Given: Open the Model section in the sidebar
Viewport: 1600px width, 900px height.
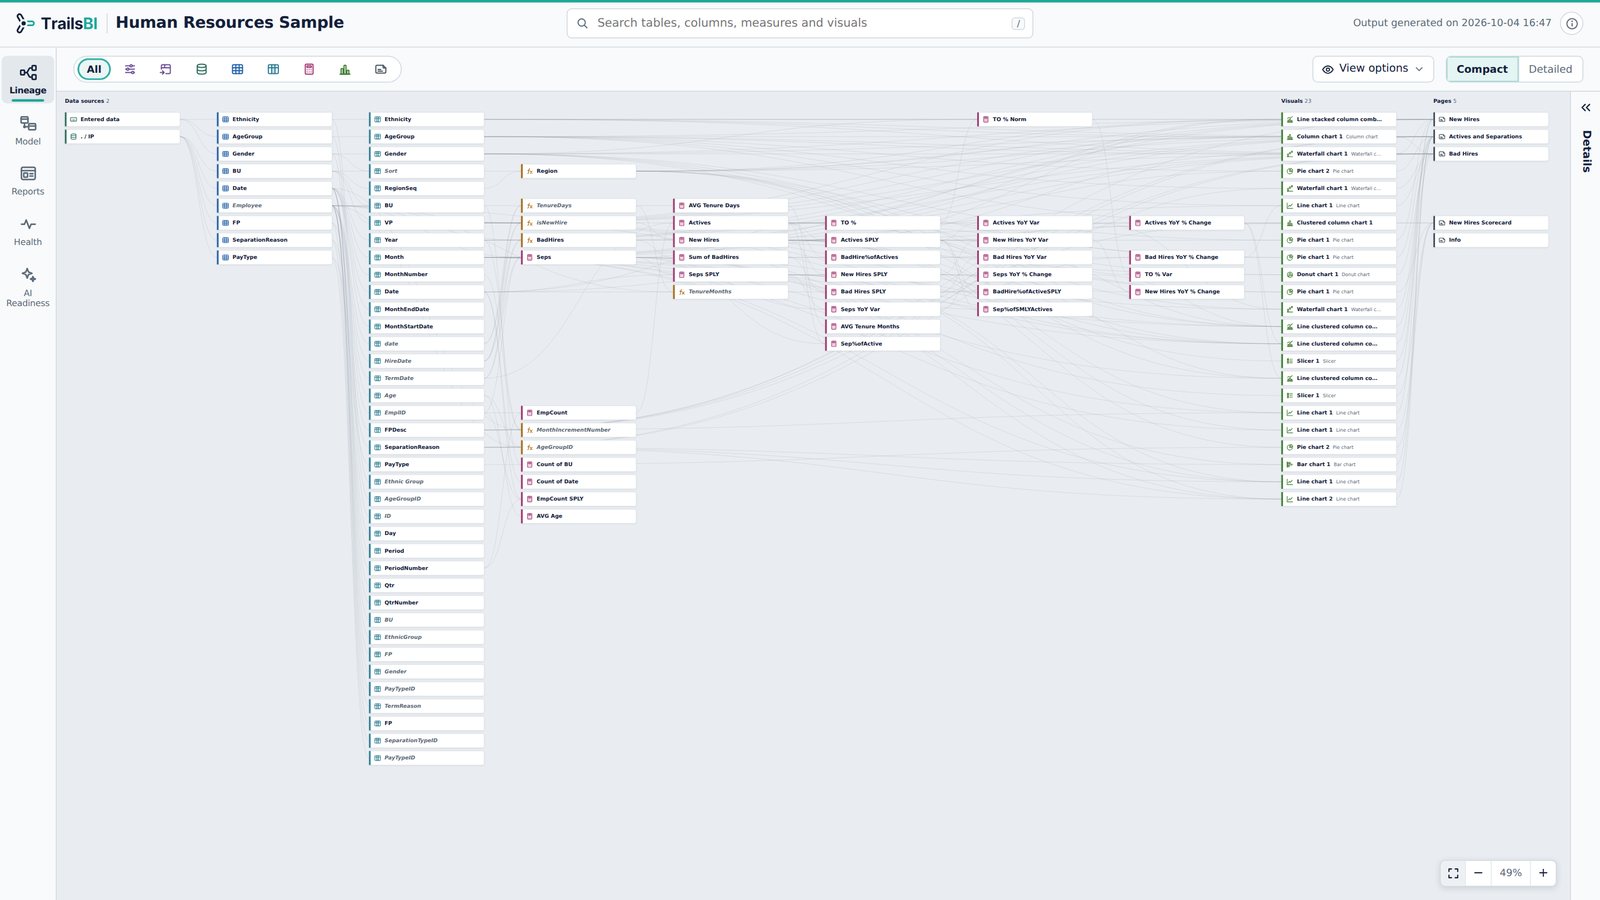Looking at the screenshot, I should click(x=28, y=131).
